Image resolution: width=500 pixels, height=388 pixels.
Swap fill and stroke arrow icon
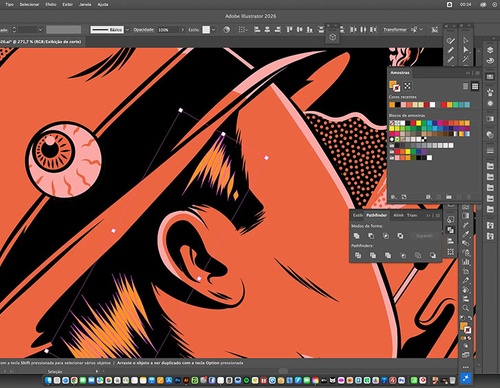[470, 318]
